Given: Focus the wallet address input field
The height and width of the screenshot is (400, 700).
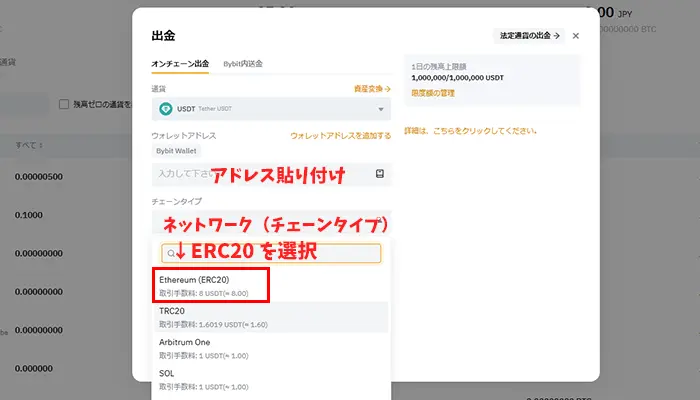Looking at the screenshot, I should pyautogui.click(x=271, y=174).
